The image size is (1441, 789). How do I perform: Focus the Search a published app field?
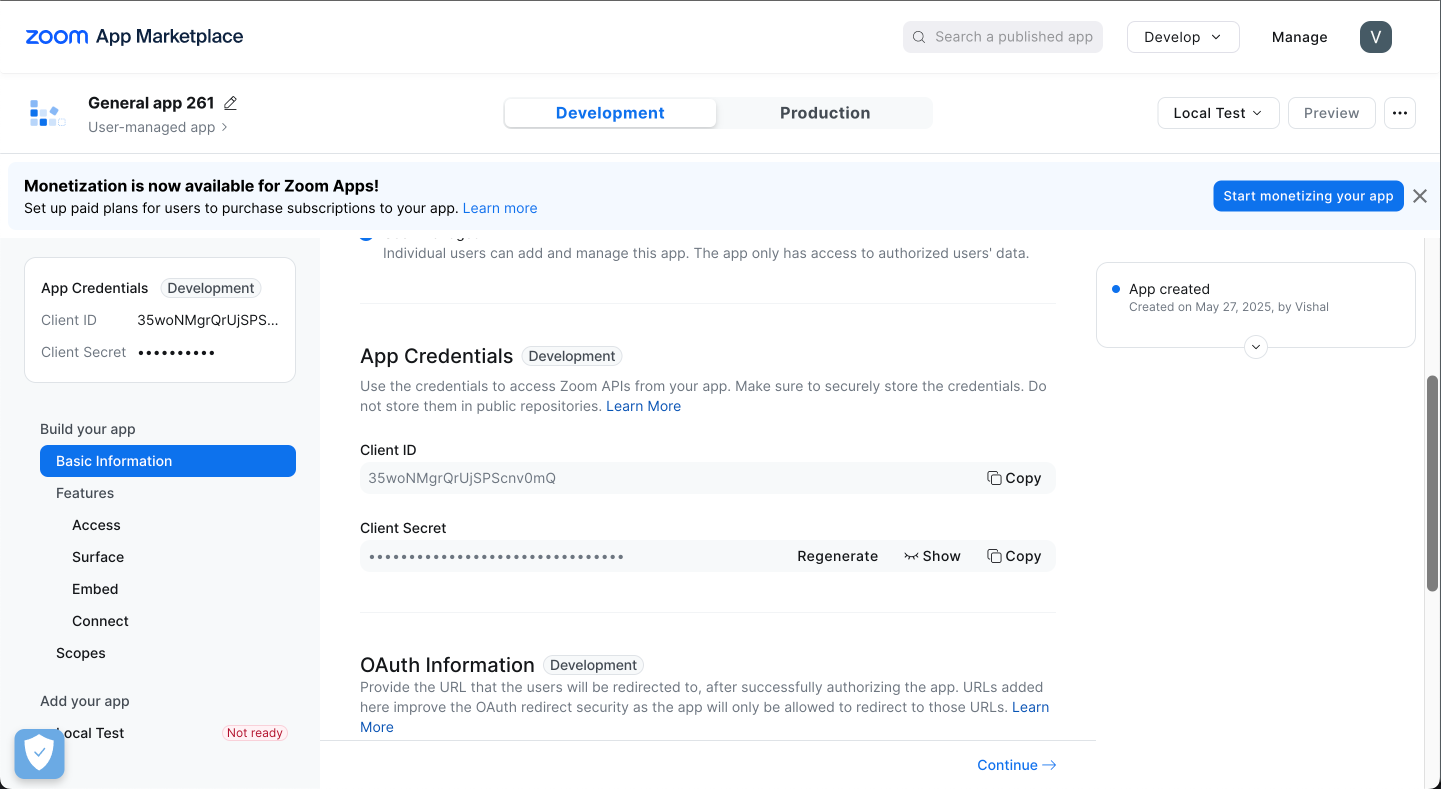[x=1003, y=37]
